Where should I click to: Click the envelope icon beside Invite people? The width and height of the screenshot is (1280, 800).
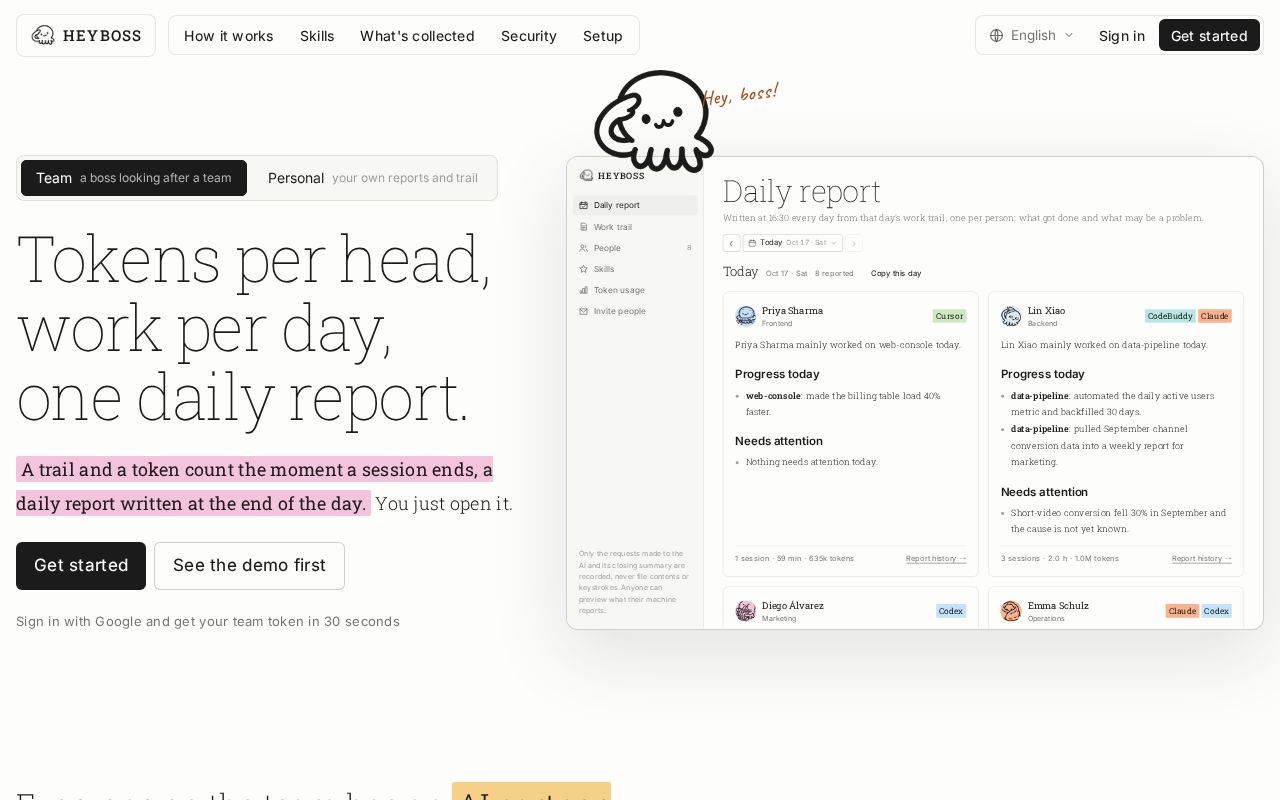pos(584,311)
